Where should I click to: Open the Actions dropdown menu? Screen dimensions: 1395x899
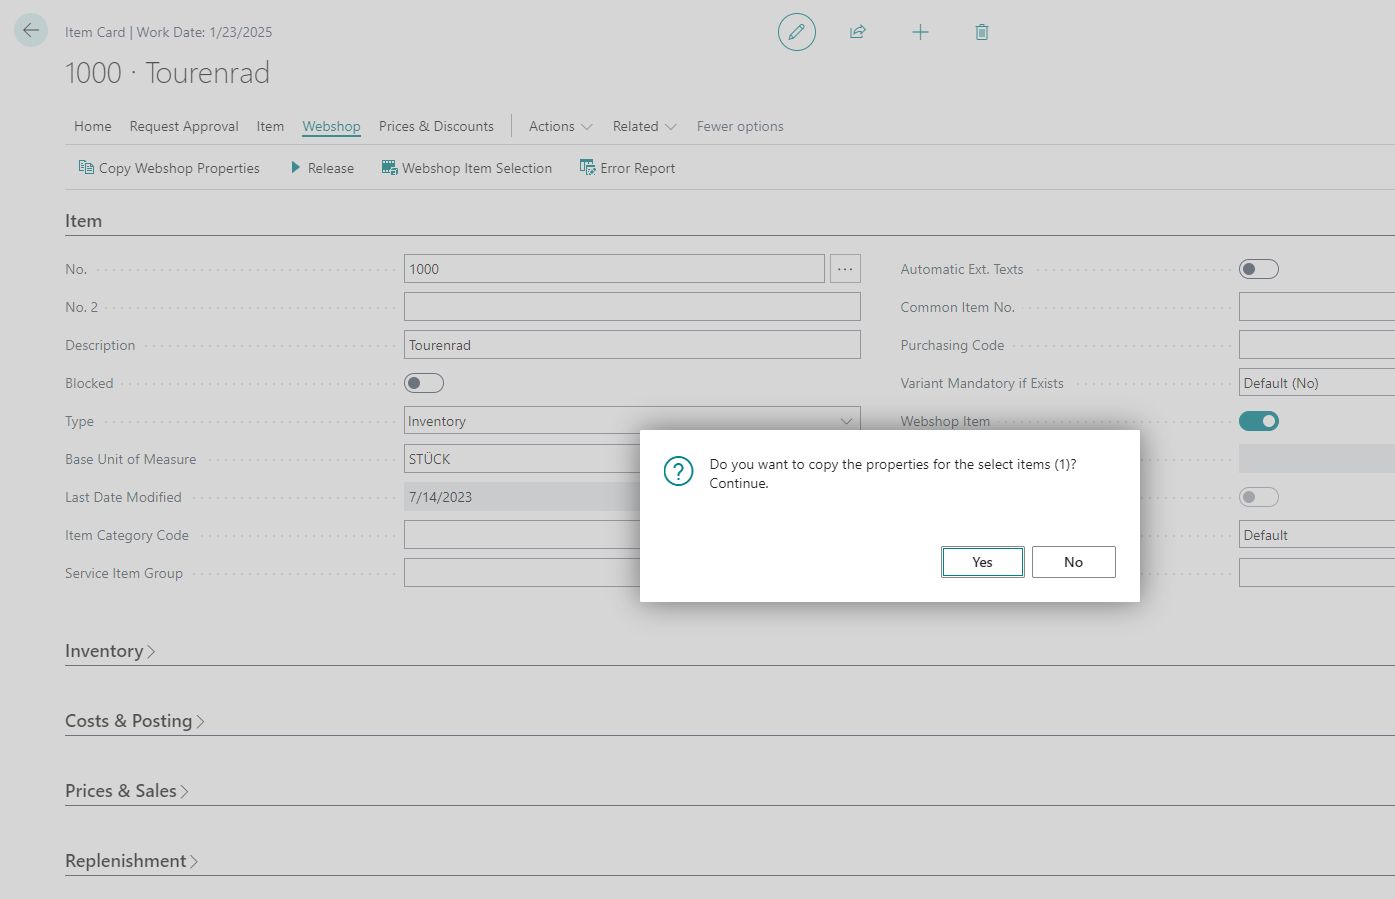pos(561,126)
